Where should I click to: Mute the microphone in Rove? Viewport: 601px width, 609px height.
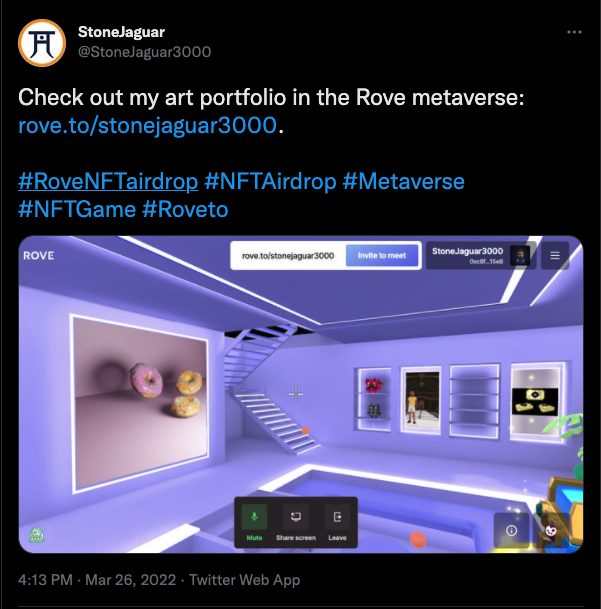pyautogui.click(x=254, y=522)
